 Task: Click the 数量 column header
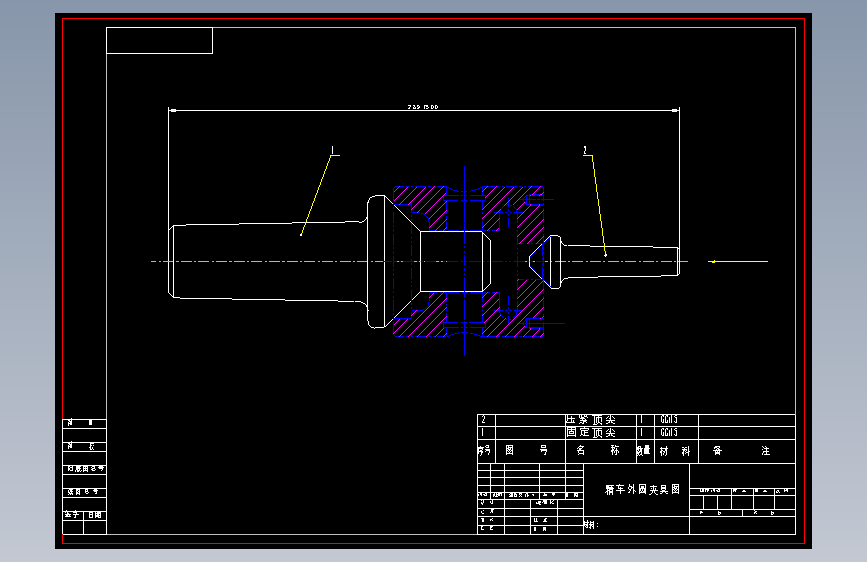click(x=643, y=451)
